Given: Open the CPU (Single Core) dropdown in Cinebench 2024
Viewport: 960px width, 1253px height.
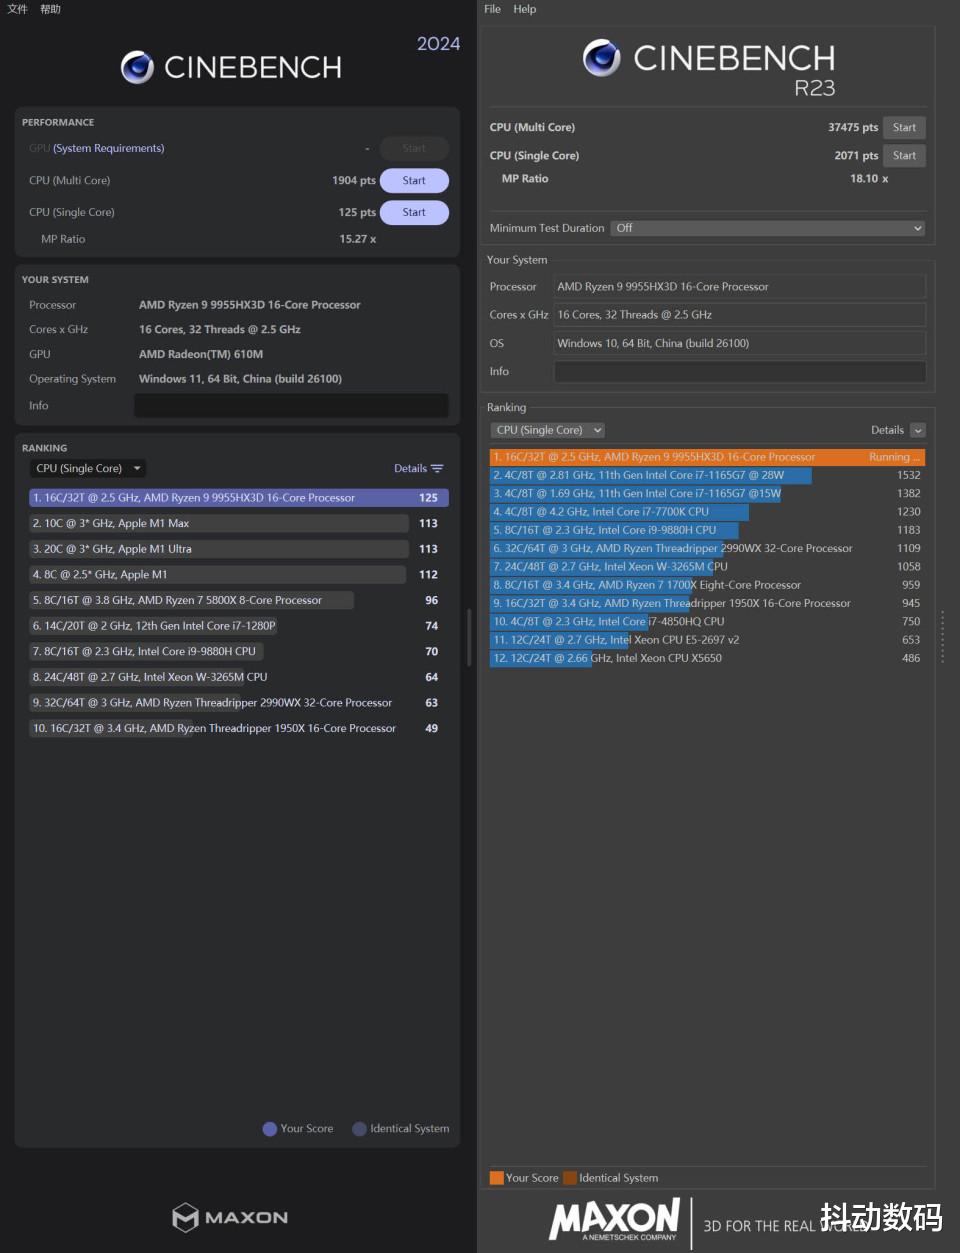Looking at the screenshot, I should point(89,468).
